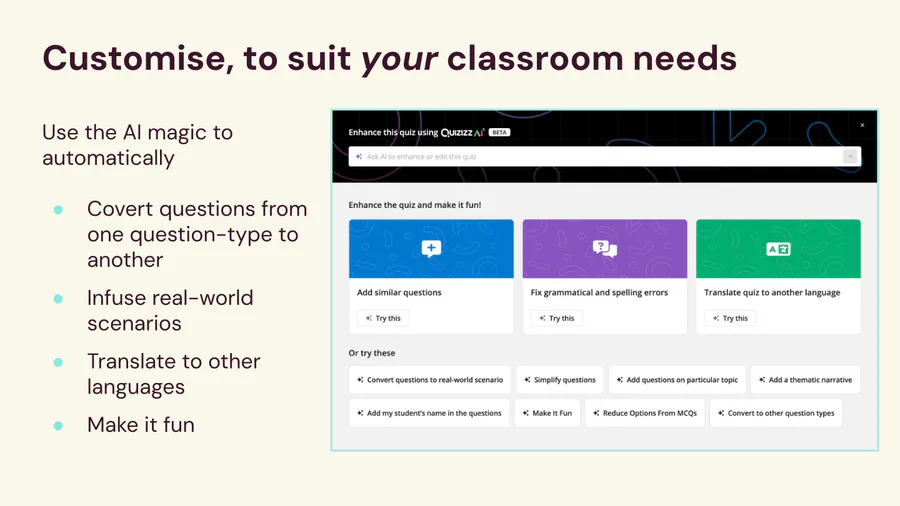Choose Add a thematic narrative suggestion
This screenshot has height=506, width=900.
[805, 380]
